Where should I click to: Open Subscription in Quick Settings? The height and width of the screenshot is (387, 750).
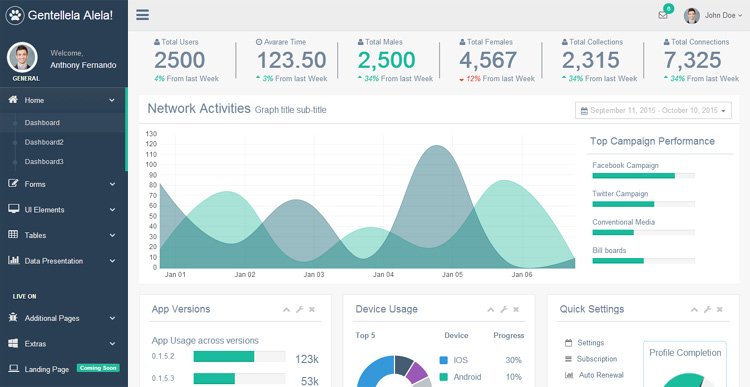point(591,359)
